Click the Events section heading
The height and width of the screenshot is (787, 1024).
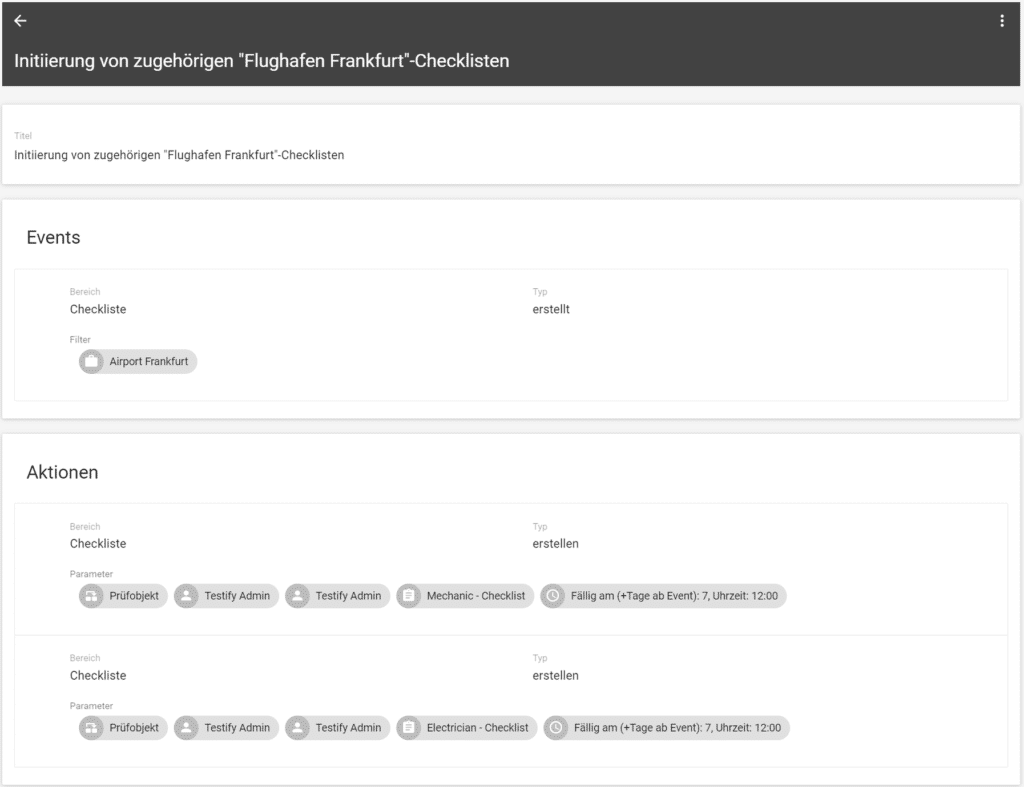(x=54, y=237)
